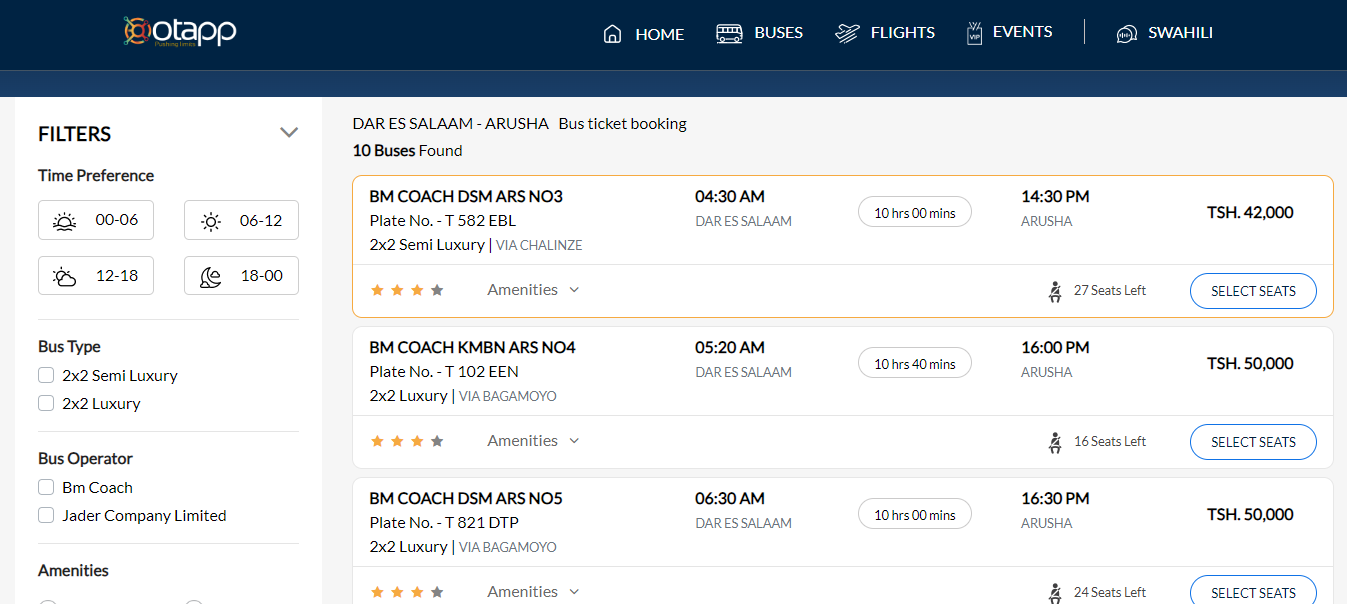1347x604 pixels.
Task: Click the seat icon beside 27 Seats Left
Action: [x=1055, y=291]
